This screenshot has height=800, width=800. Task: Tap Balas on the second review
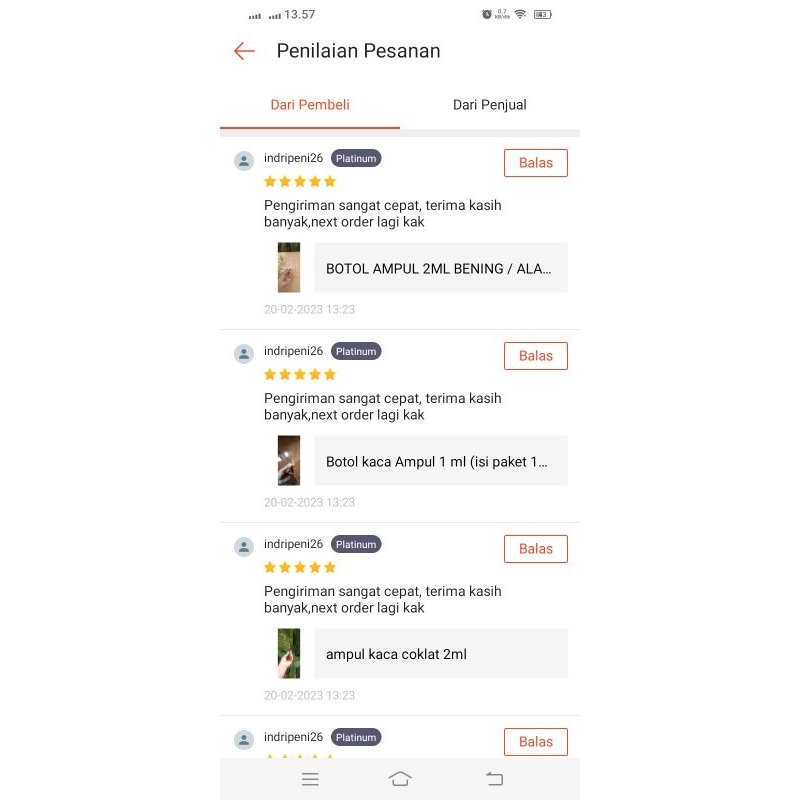click(x=535, y=356)
